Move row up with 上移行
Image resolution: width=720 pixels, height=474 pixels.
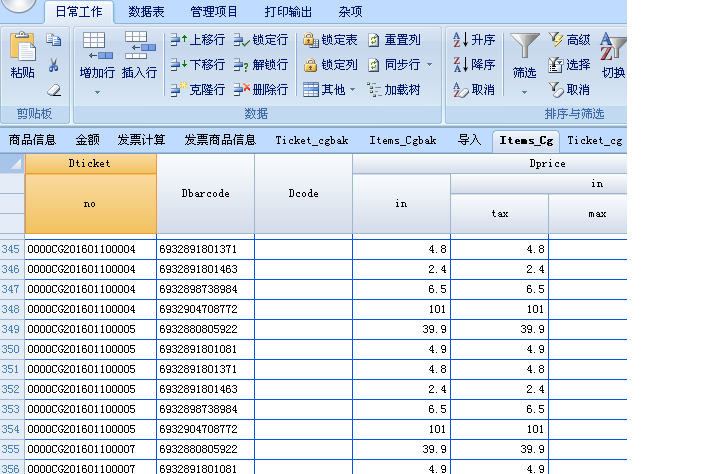click(197, 40)
